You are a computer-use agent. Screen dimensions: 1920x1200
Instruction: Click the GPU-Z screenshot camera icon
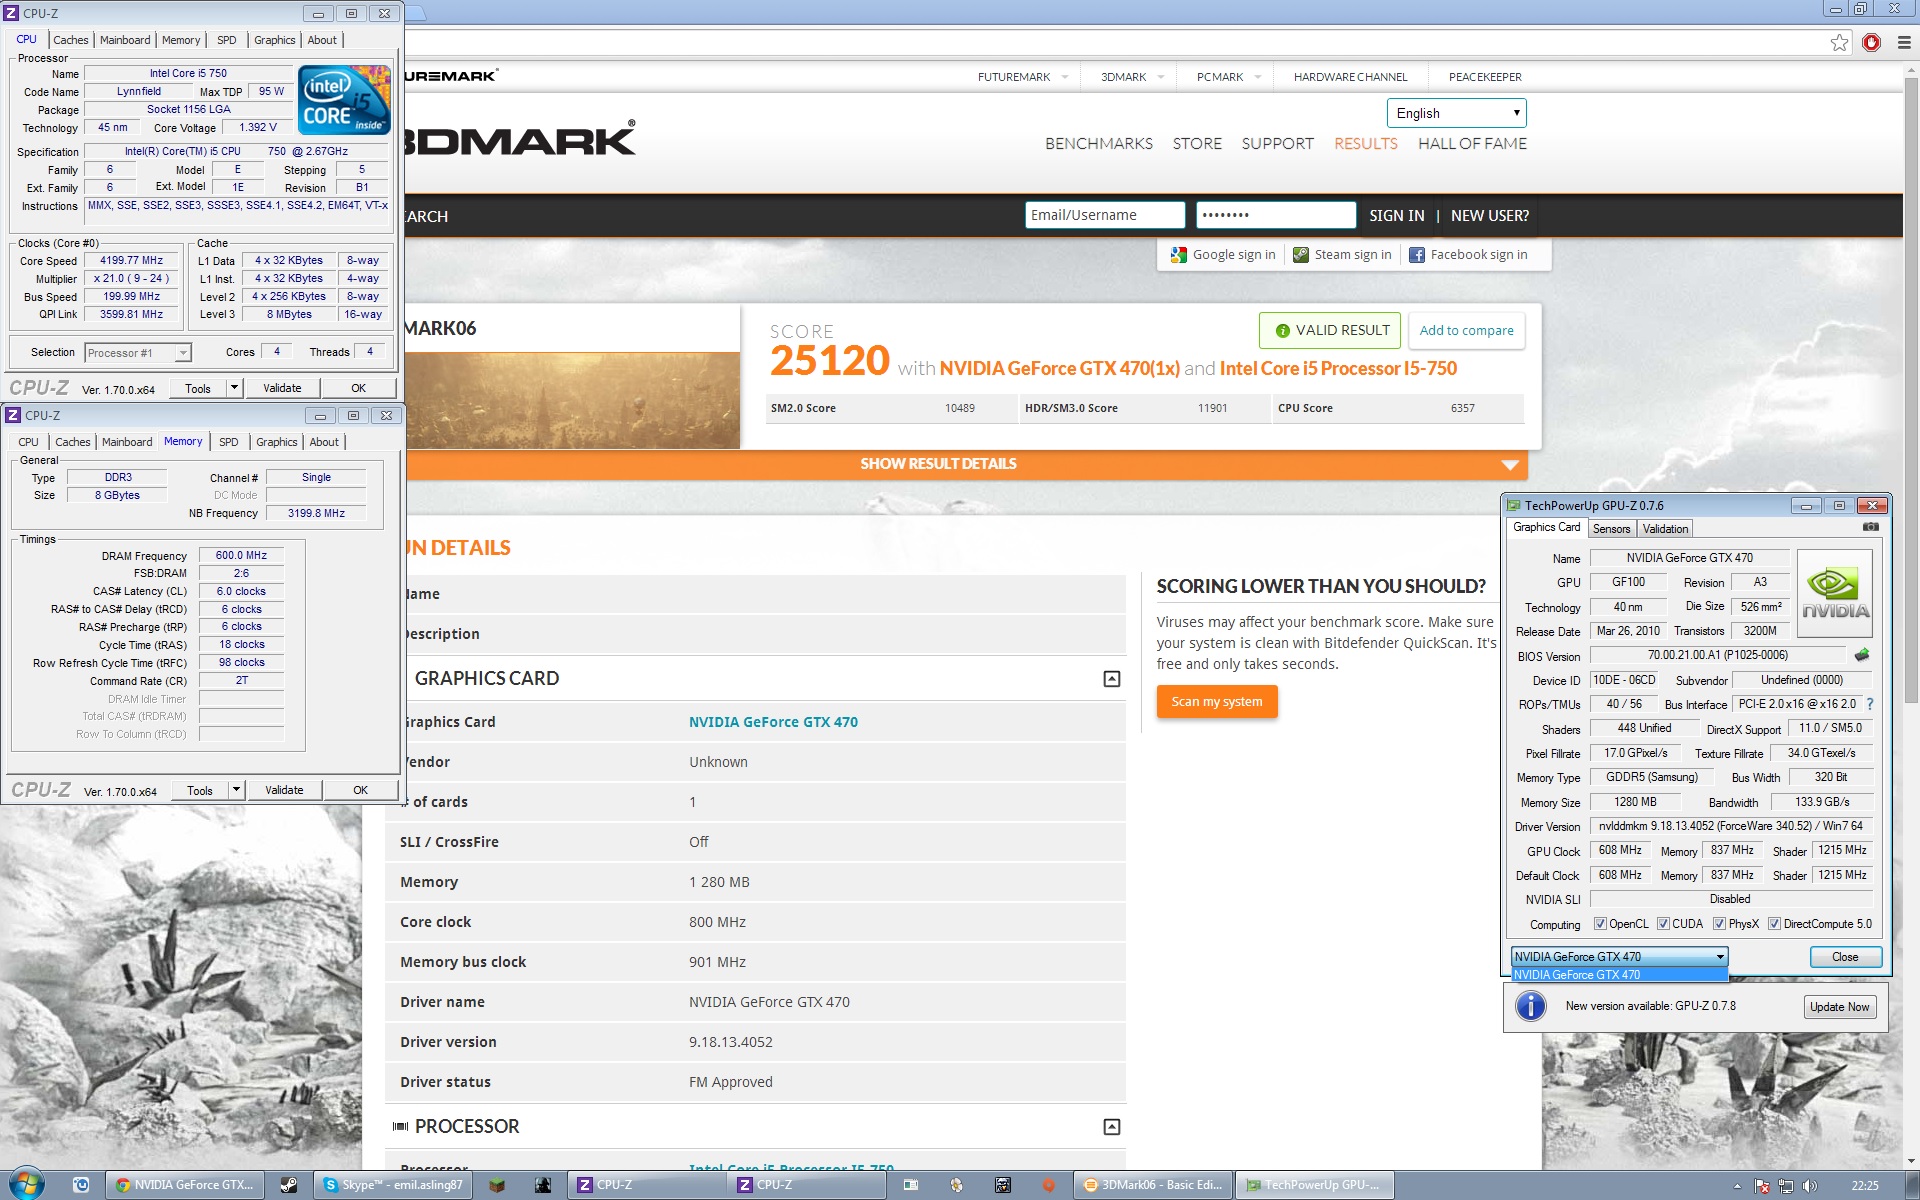pyautogui.click(x=1870, y=527)
